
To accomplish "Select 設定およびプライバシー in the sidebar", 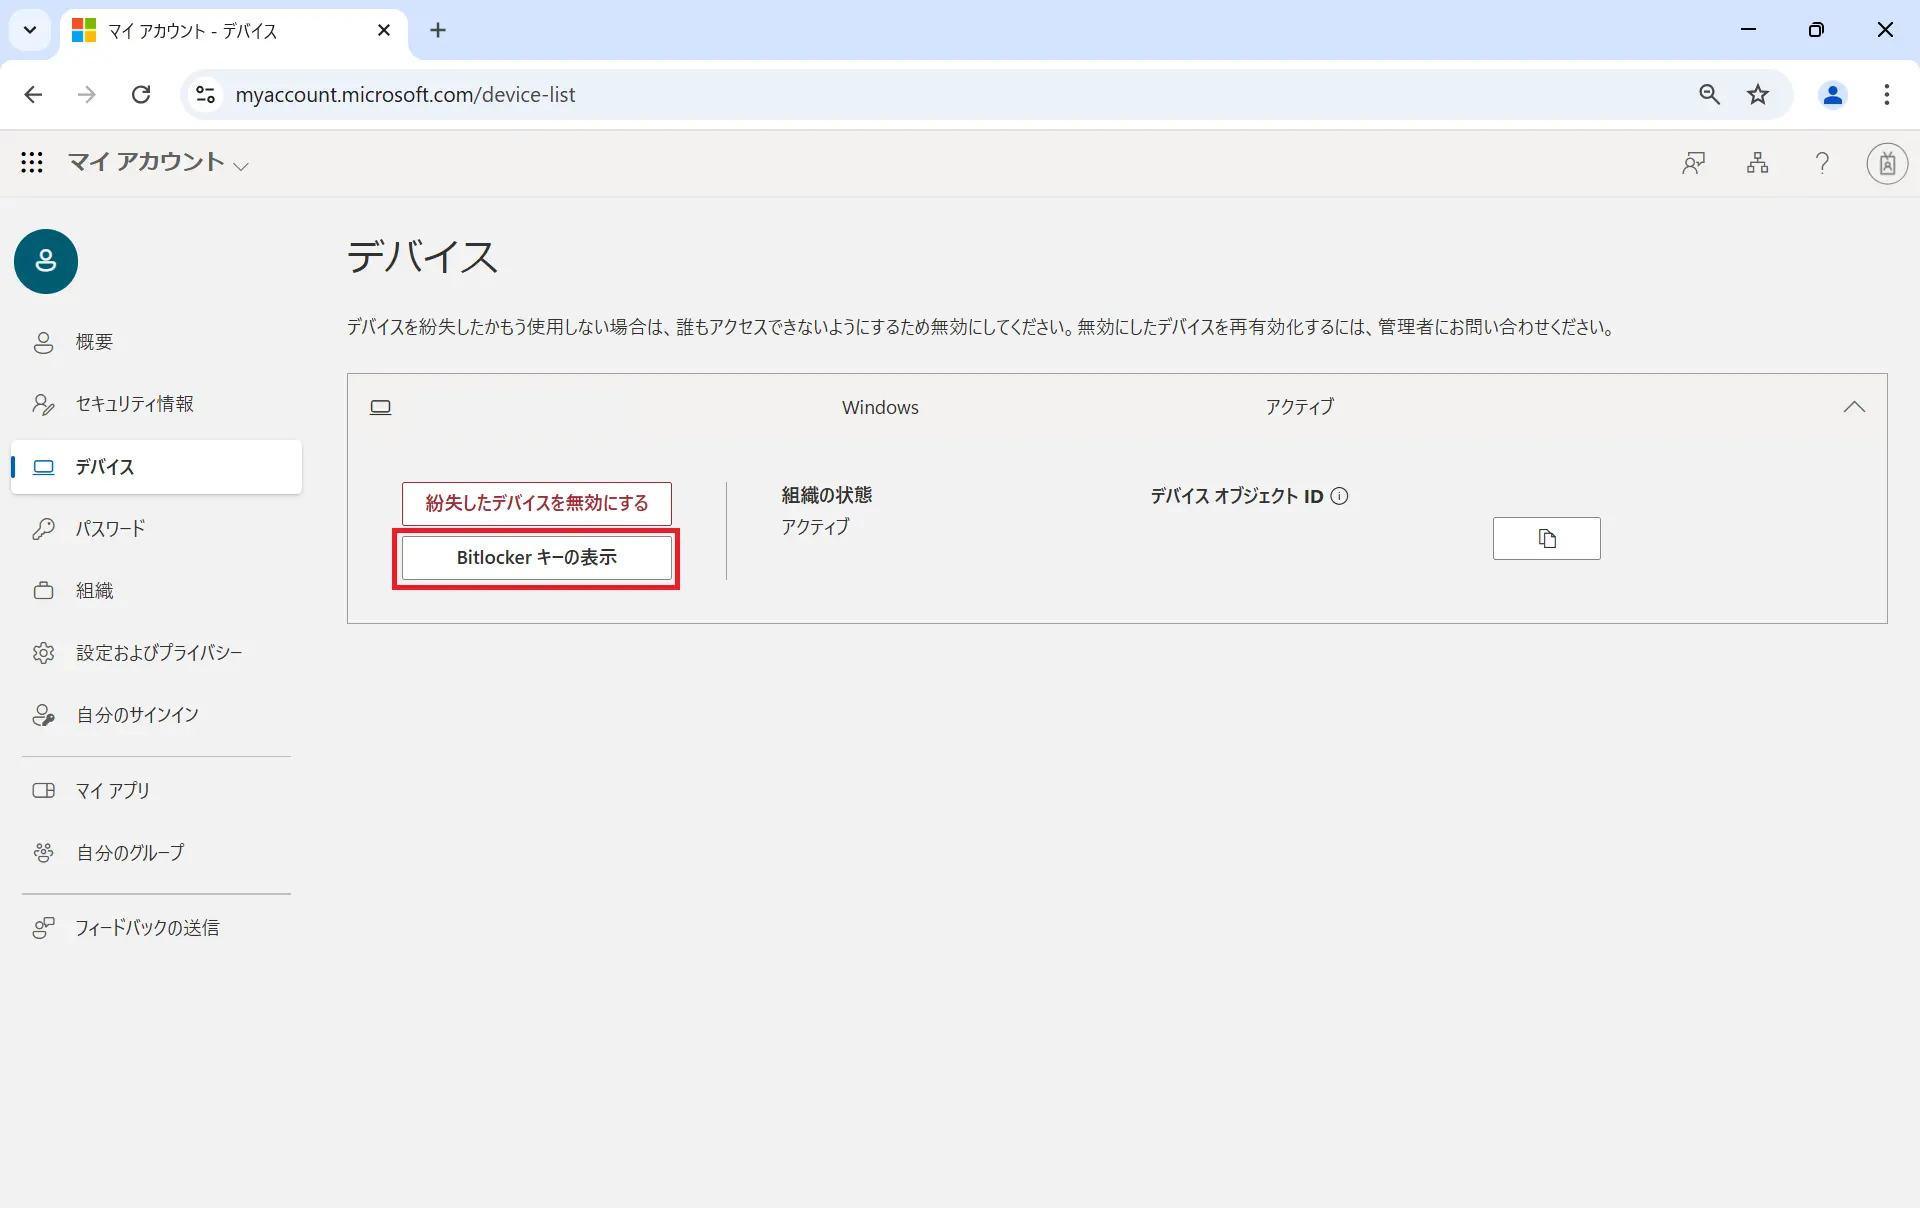I will tap(158, 653).
